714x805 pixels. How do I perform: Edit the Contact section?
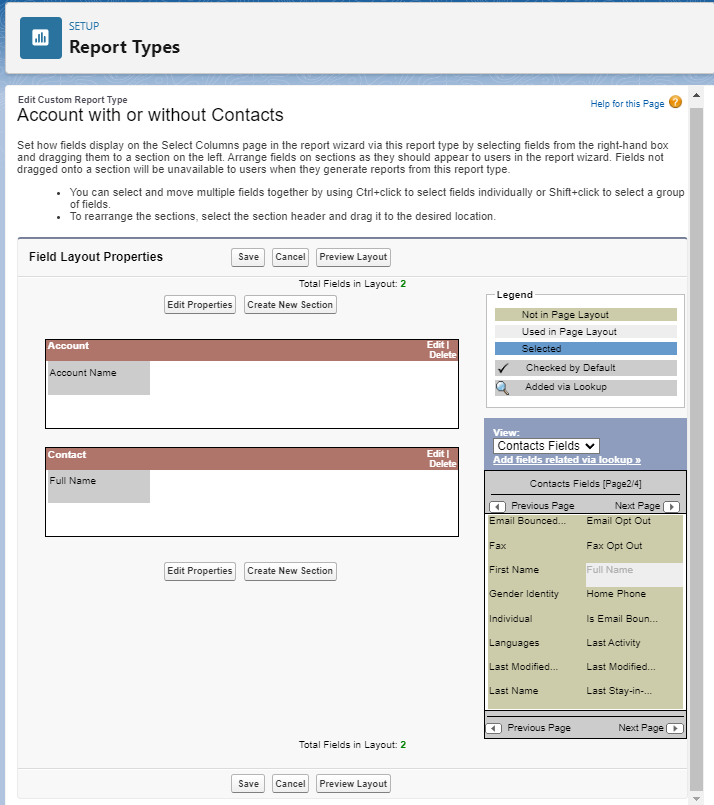[x=435, y=454]
